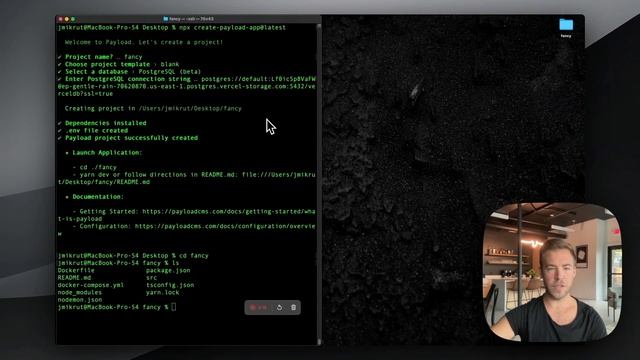Click 'Dependencies installed' status line
Screen dimensions: 640x360
tap(102, 123)
